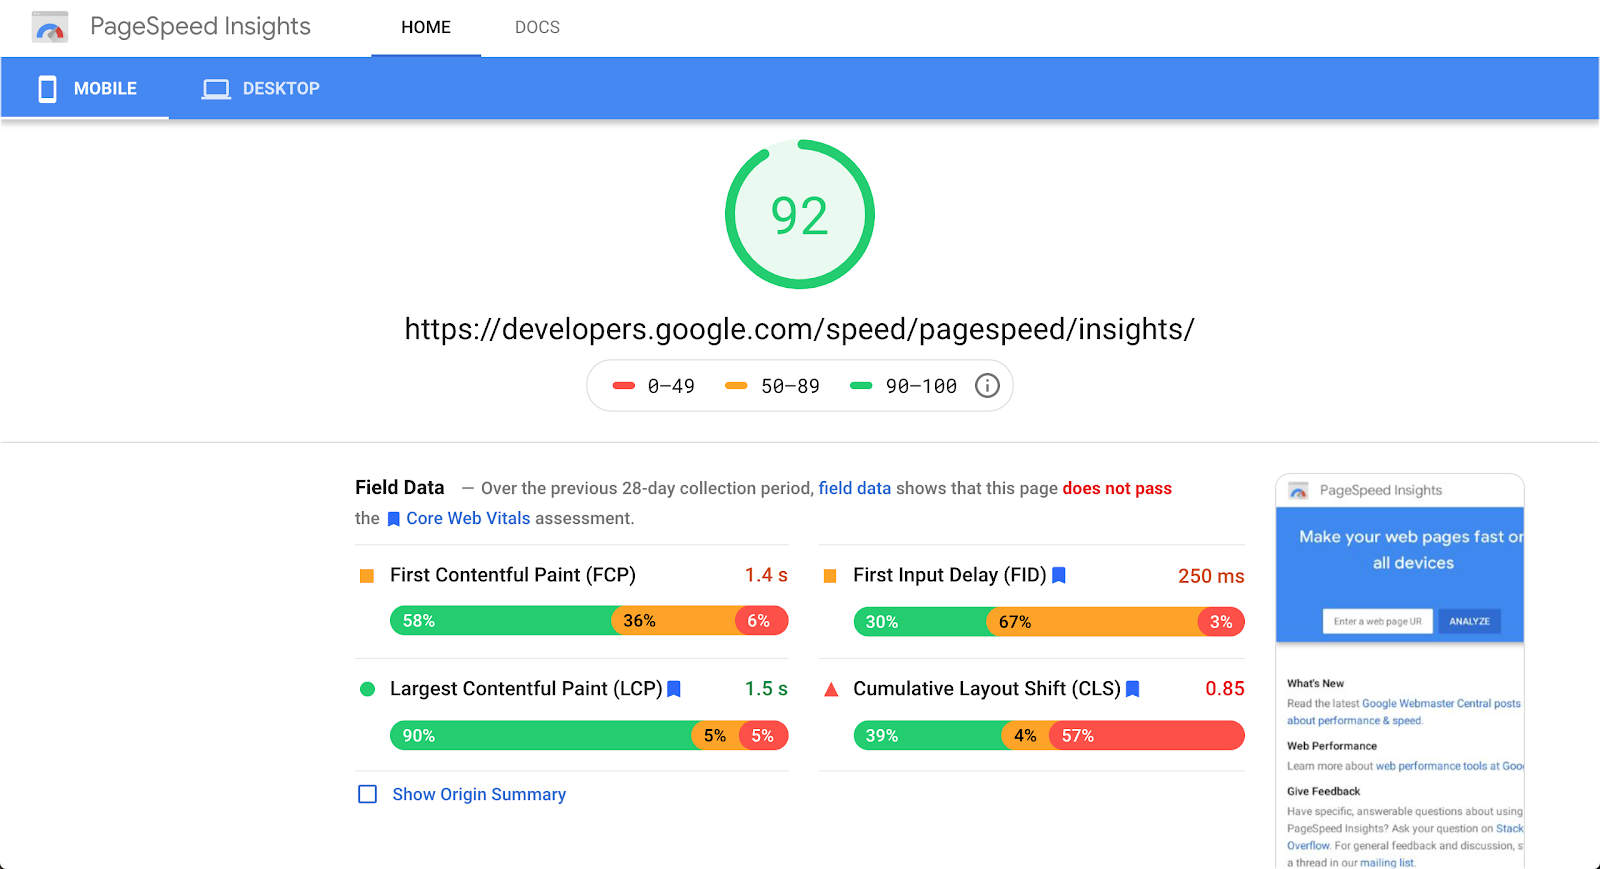Click the Cumulative Layout Shift (CLS) label
Screen dimensions: 1600x869
pos(987,689)
